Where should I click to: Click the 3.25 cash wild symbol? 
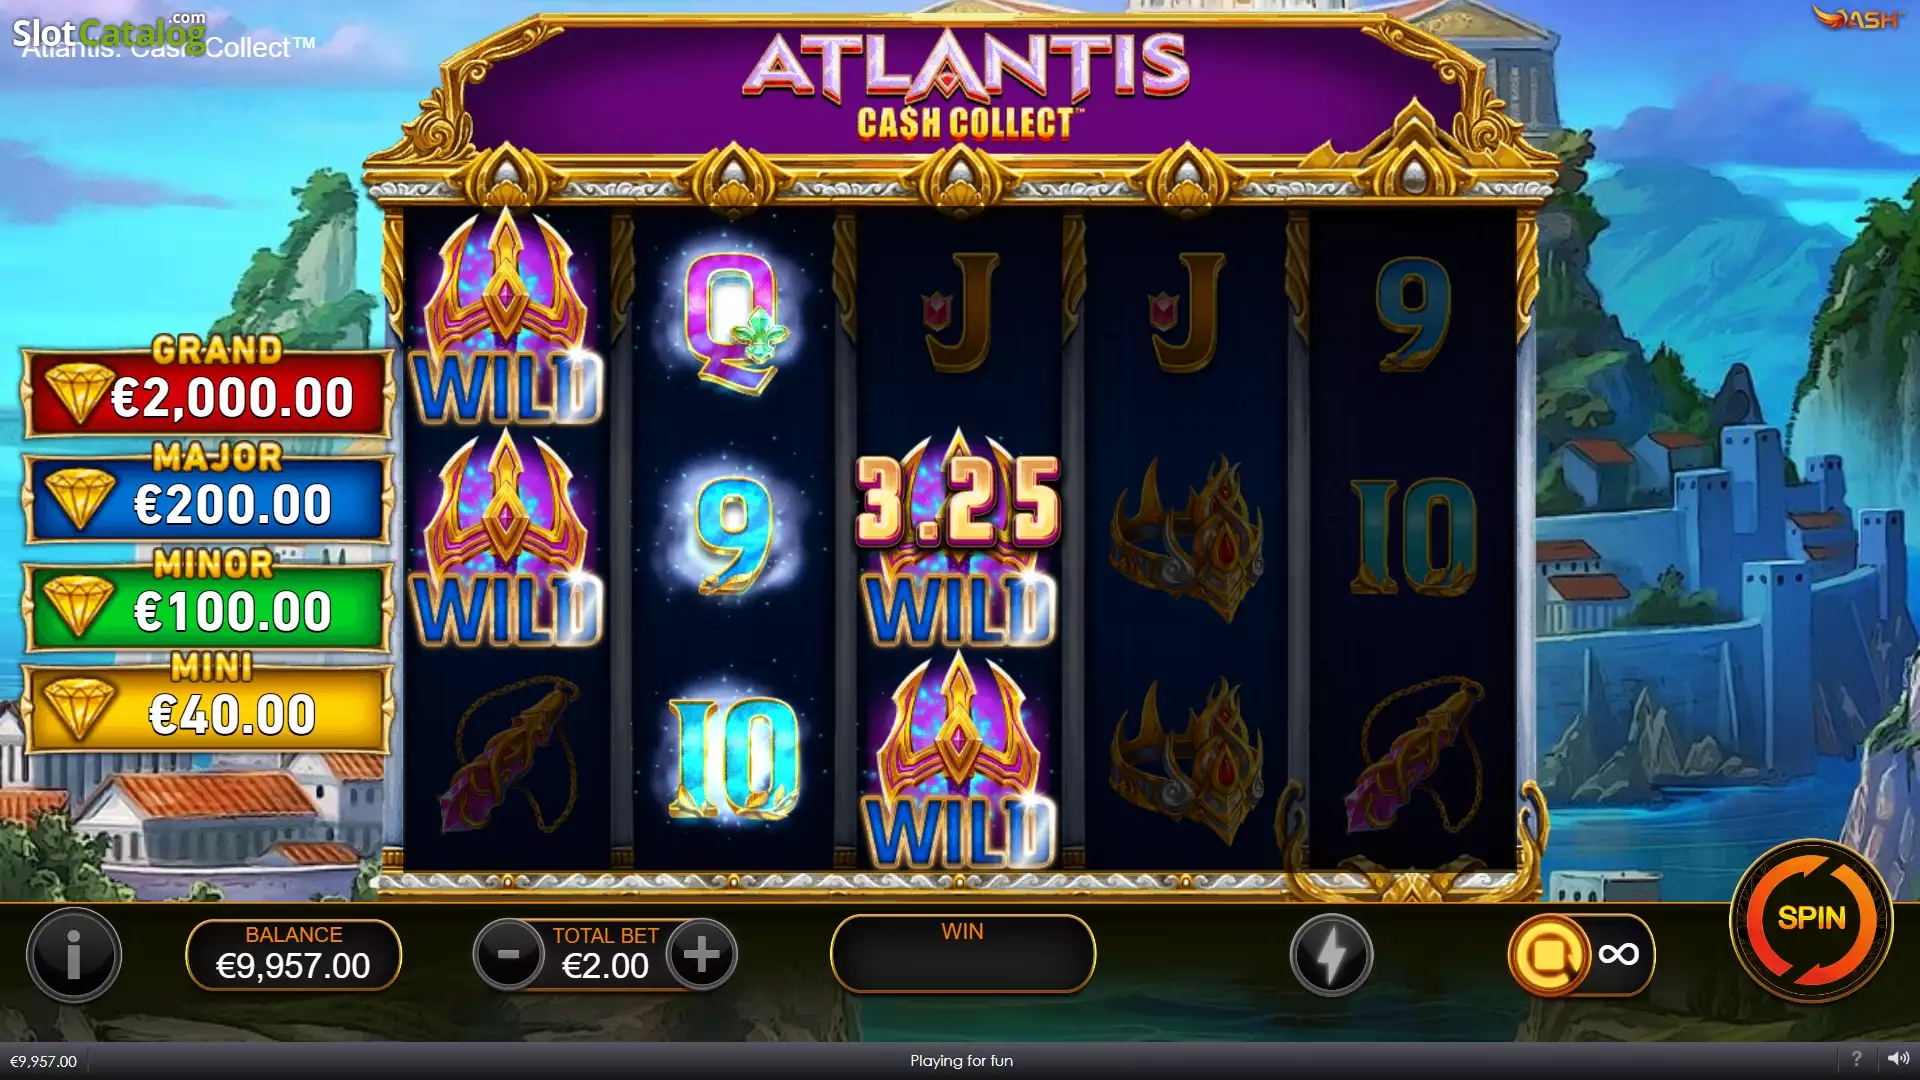tap(958, 540)
